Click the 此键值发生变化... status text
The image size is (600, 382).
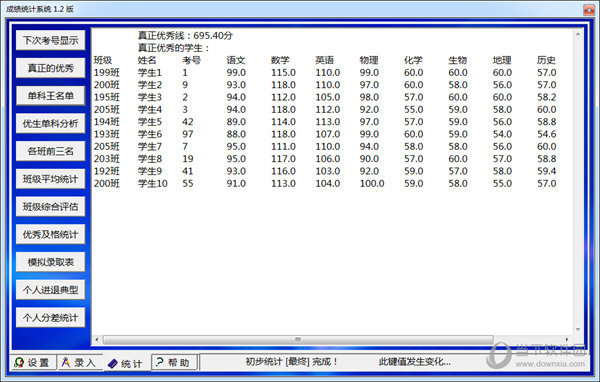pyautogui.click(x=414, y=362)
